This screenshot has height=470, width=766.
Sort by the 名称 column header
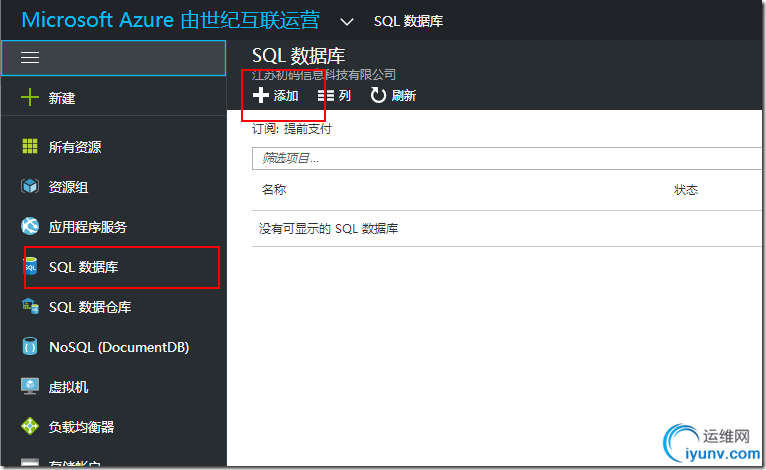tap(274, 190)
